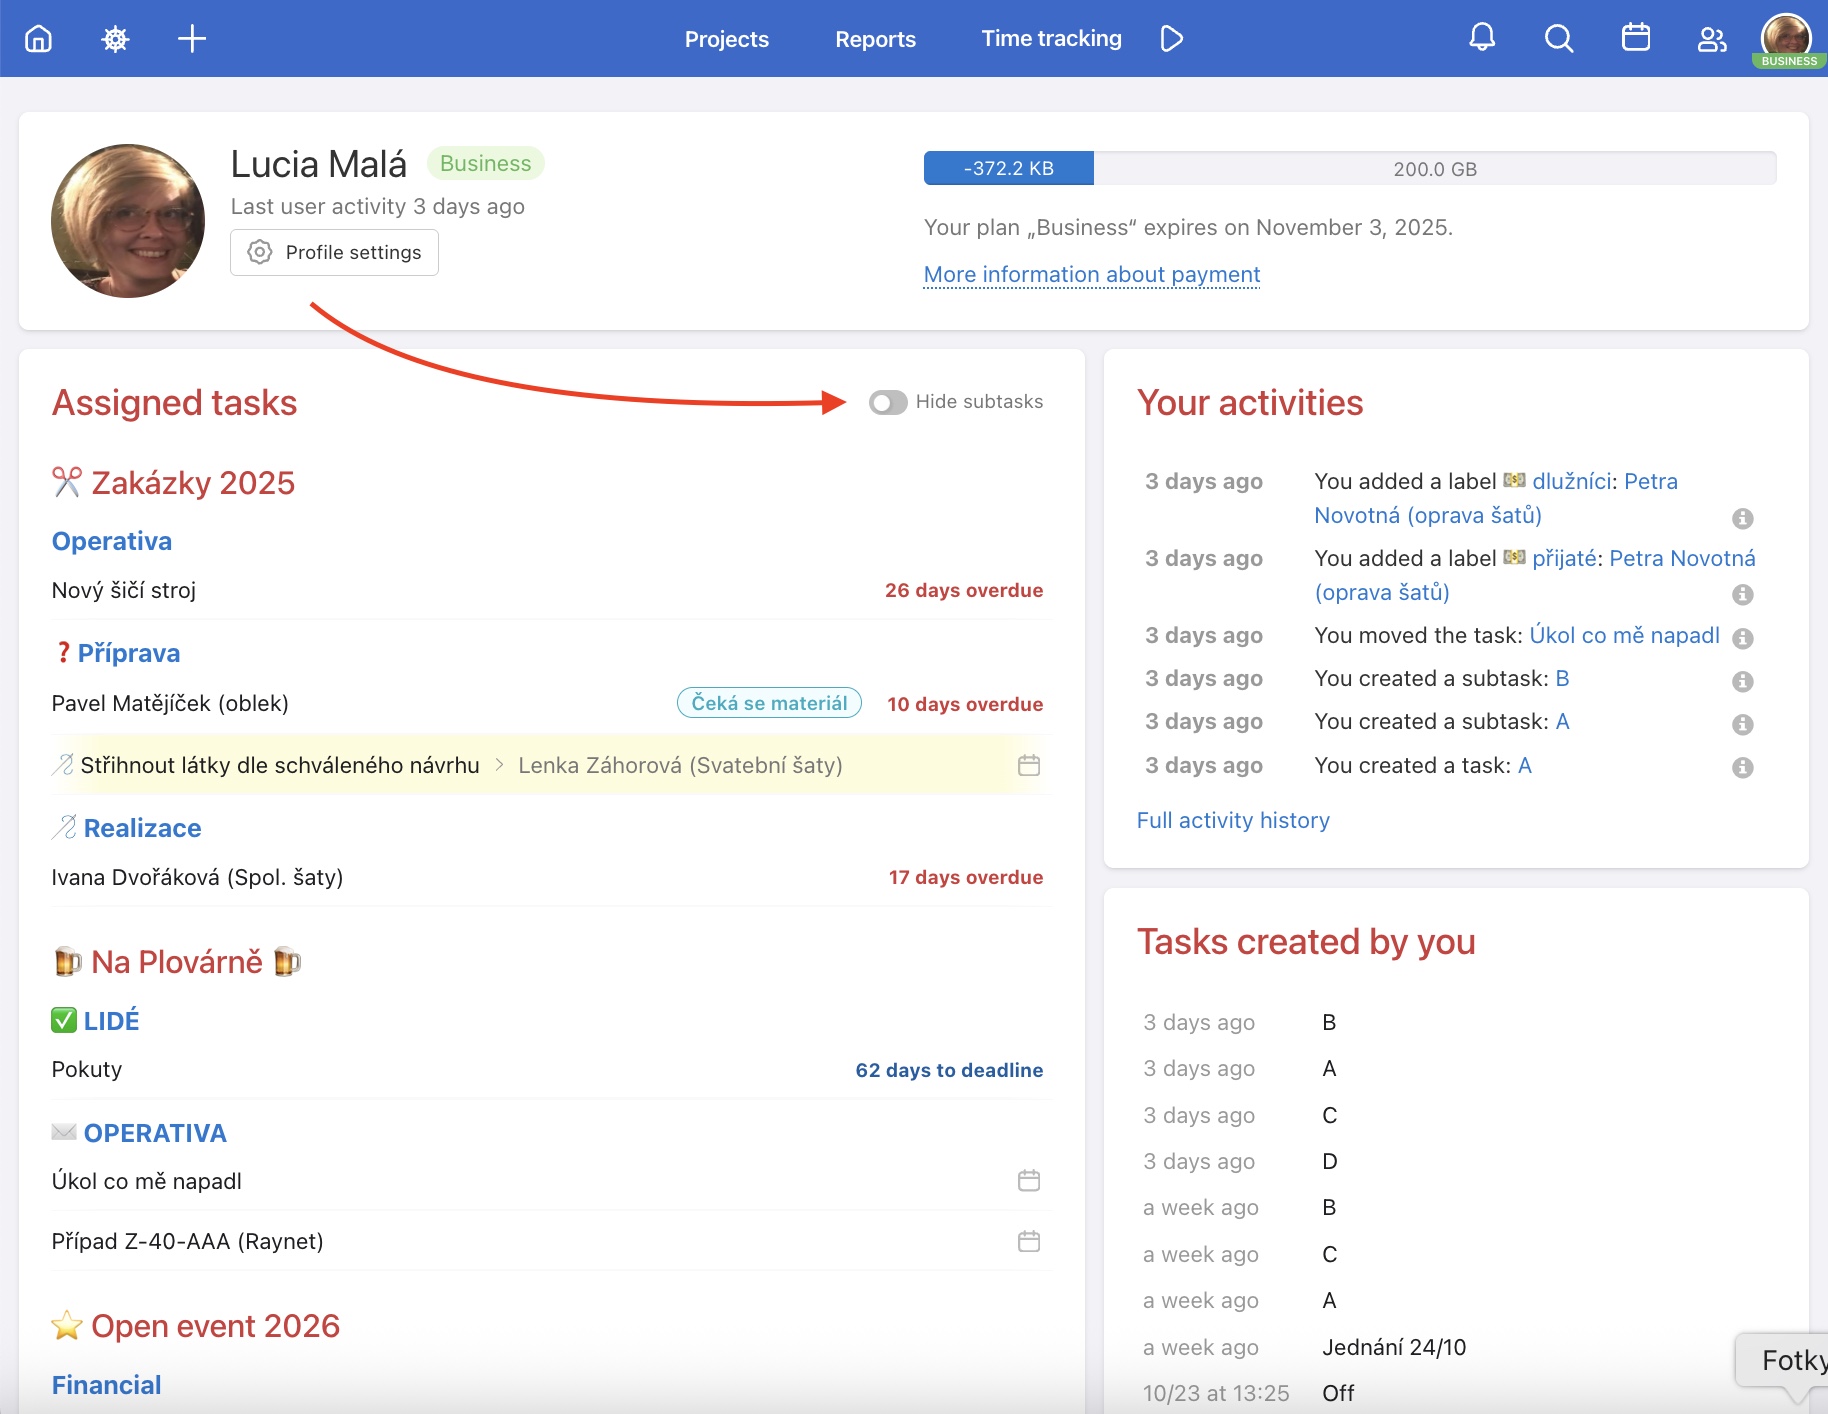The width and height of the screenshot is (1828, 1414).
Task: Open Profile settings
Action: [334, 252]
